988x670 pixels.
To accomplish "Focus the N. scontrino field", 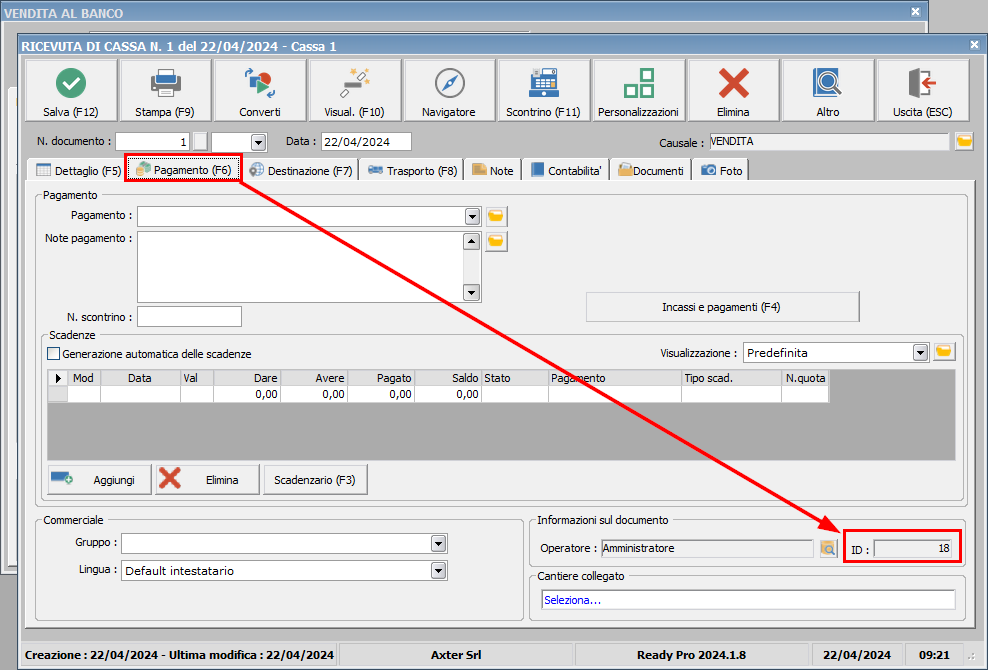I will coord(189,316).
